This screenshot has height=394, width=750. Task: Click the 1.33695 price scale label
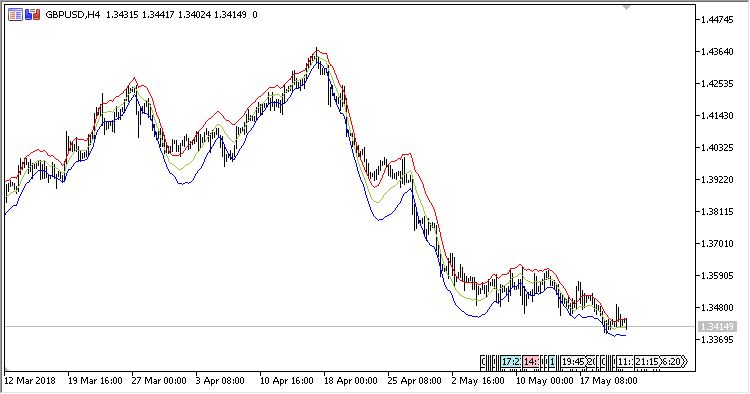point(717,340)
